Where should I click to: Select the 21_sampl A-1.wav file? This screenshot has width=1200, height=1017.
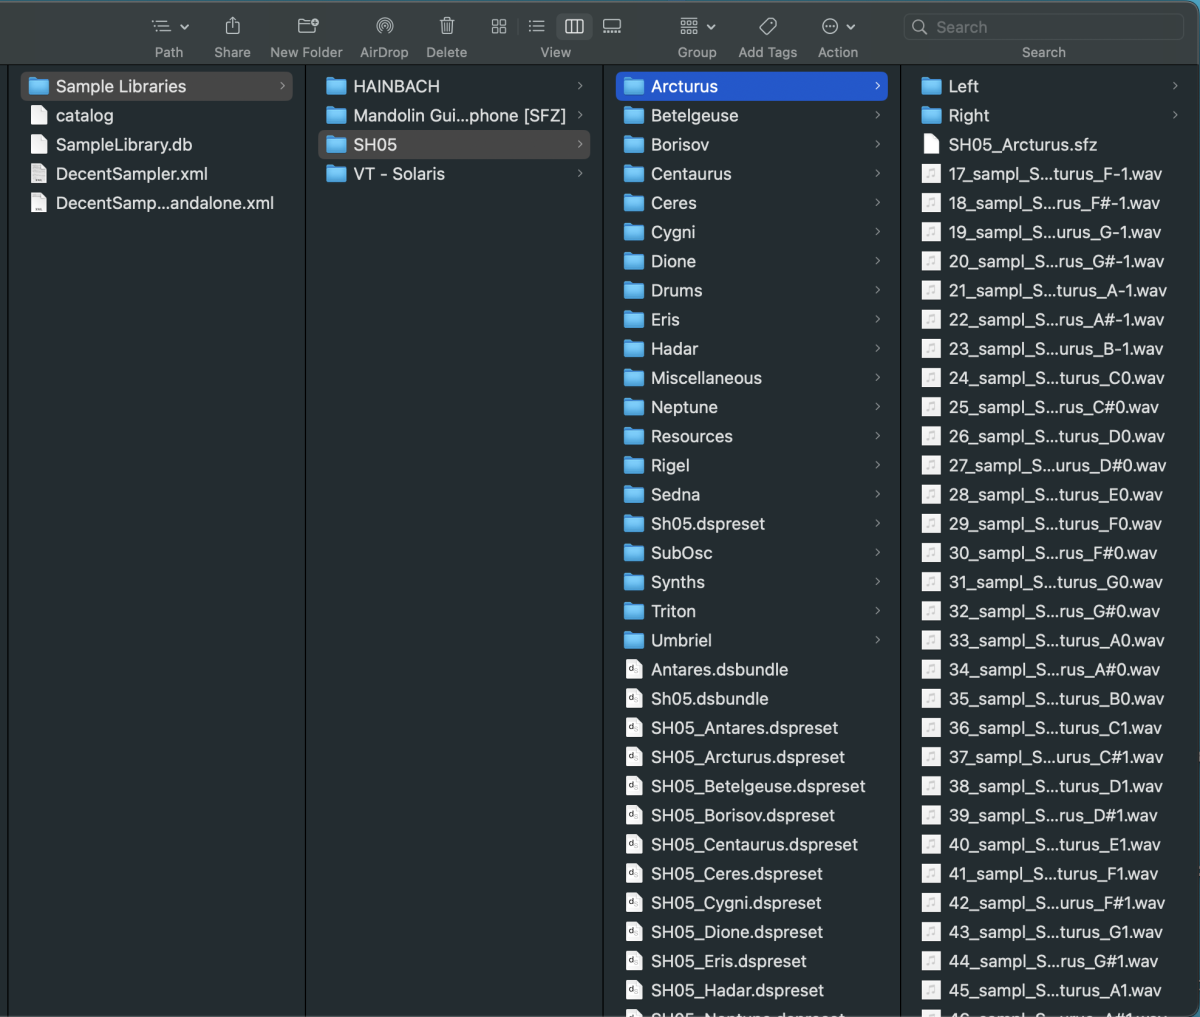1050,290
